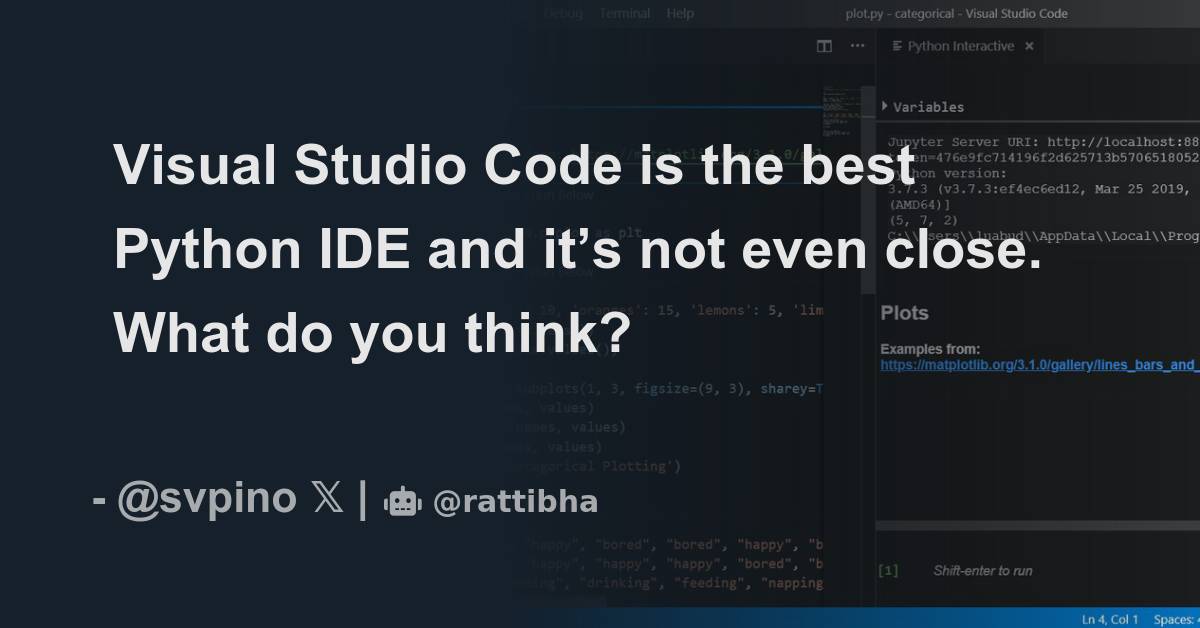This screenshot has height=628, width=1200.
Task: Open more actions via the ellipsis icon
Action: 856,46
